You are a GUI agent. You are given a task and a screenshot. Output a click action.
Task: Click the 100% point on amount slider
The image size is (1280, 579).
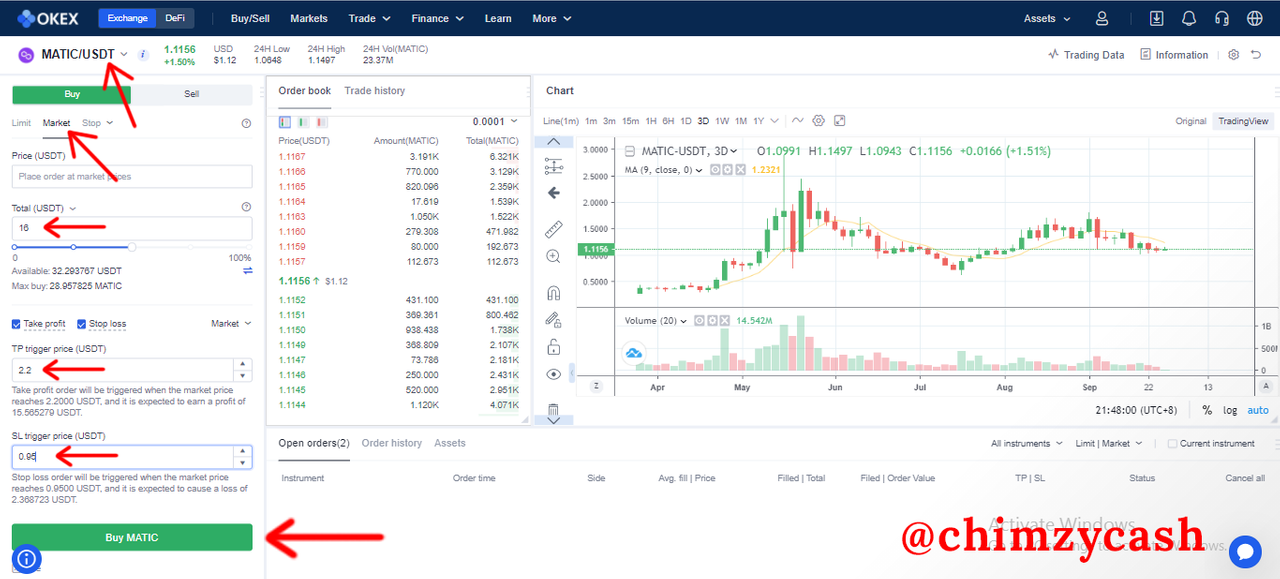coord(250,246)
